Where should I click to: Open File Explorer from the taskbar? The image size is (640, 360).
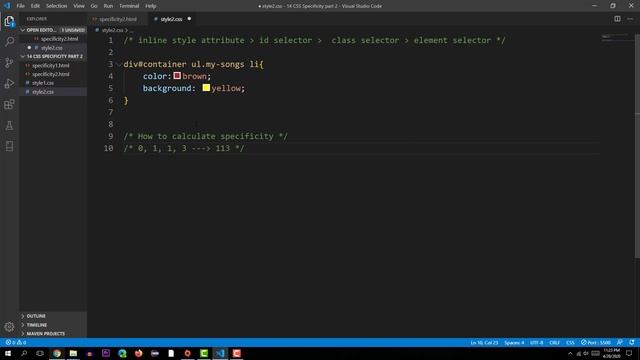tap(73, 353)
